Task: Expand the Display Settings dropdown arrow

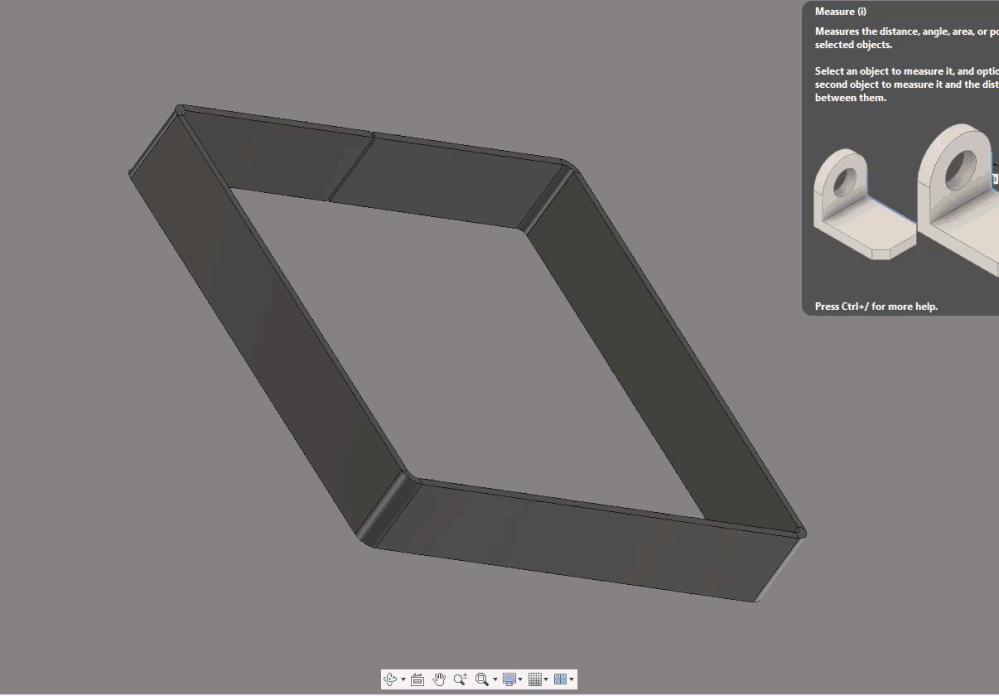Action: pyautogui.click(x=521, y=679)
